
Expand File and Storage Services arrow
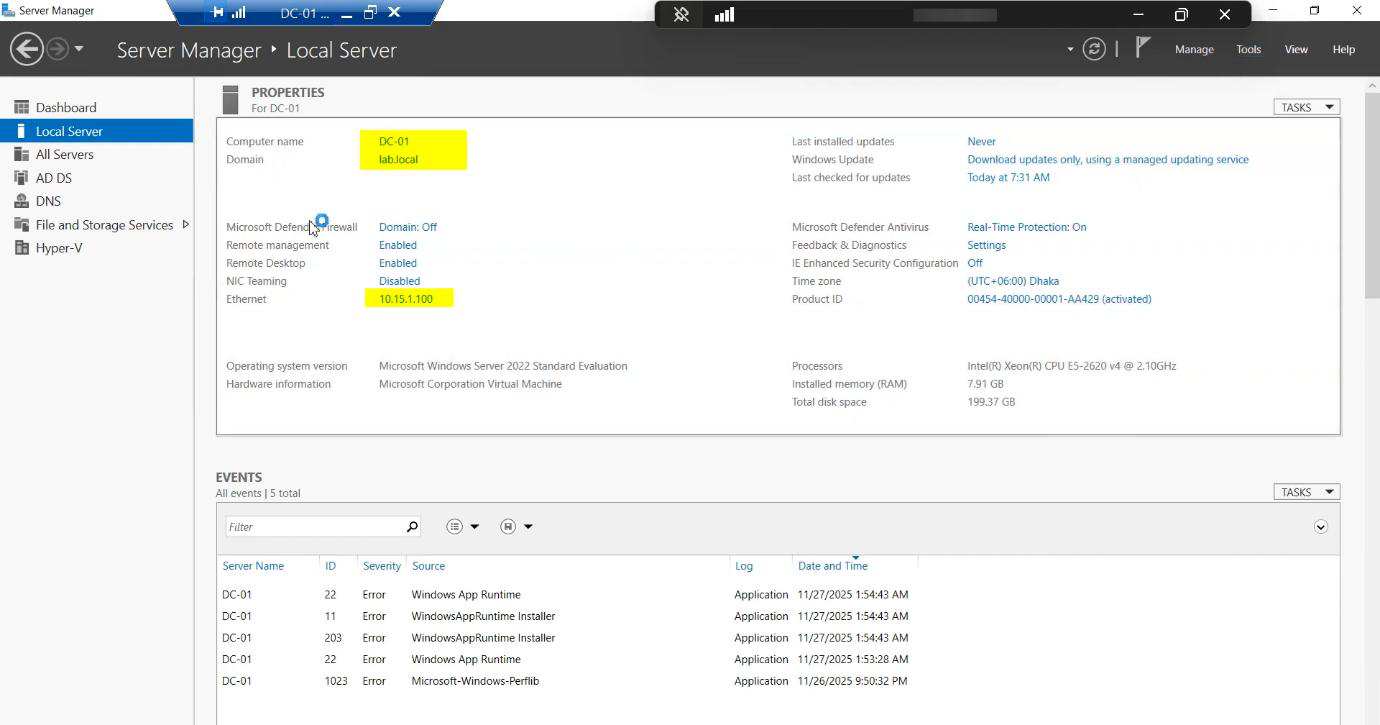tap(185, 225)
